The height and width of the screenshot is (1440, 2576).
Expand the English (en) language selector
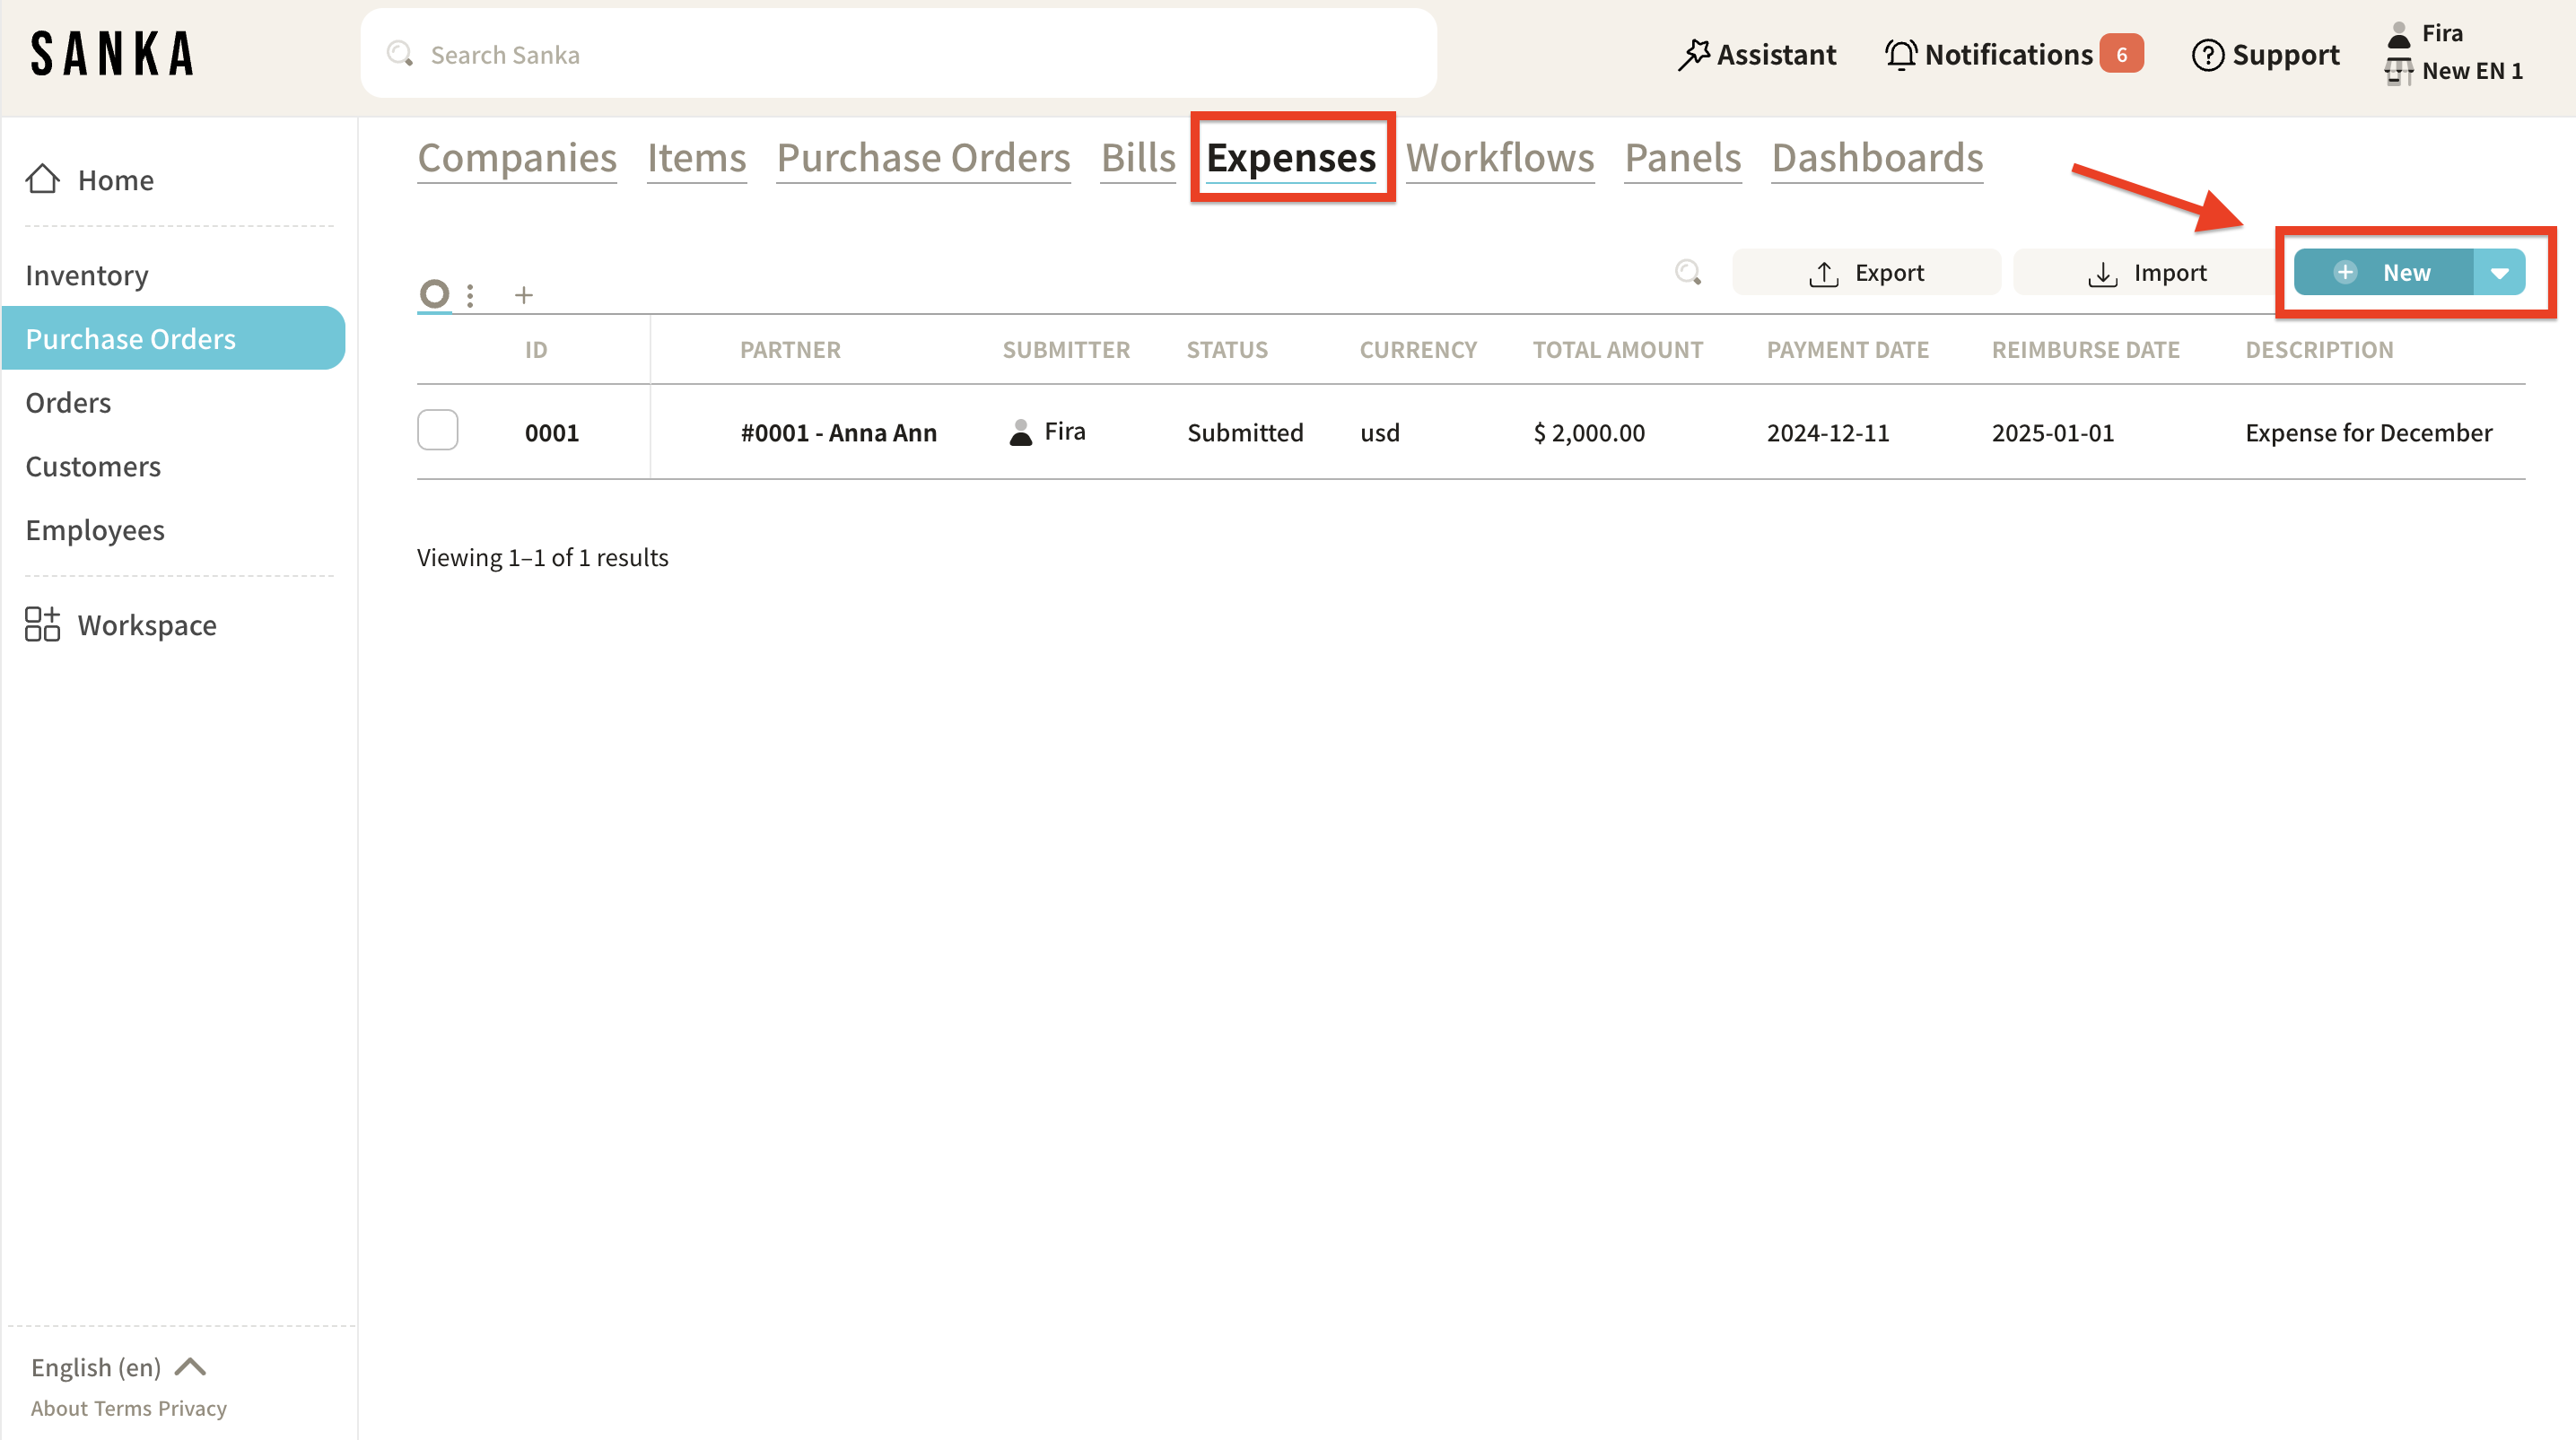click(118, 1366)
